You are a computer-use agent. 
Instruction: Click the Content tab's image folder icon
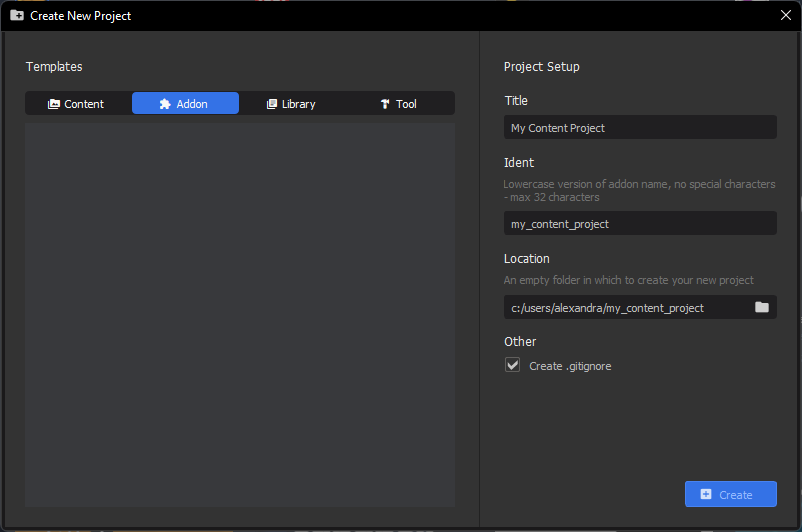(x=54, y=104)
